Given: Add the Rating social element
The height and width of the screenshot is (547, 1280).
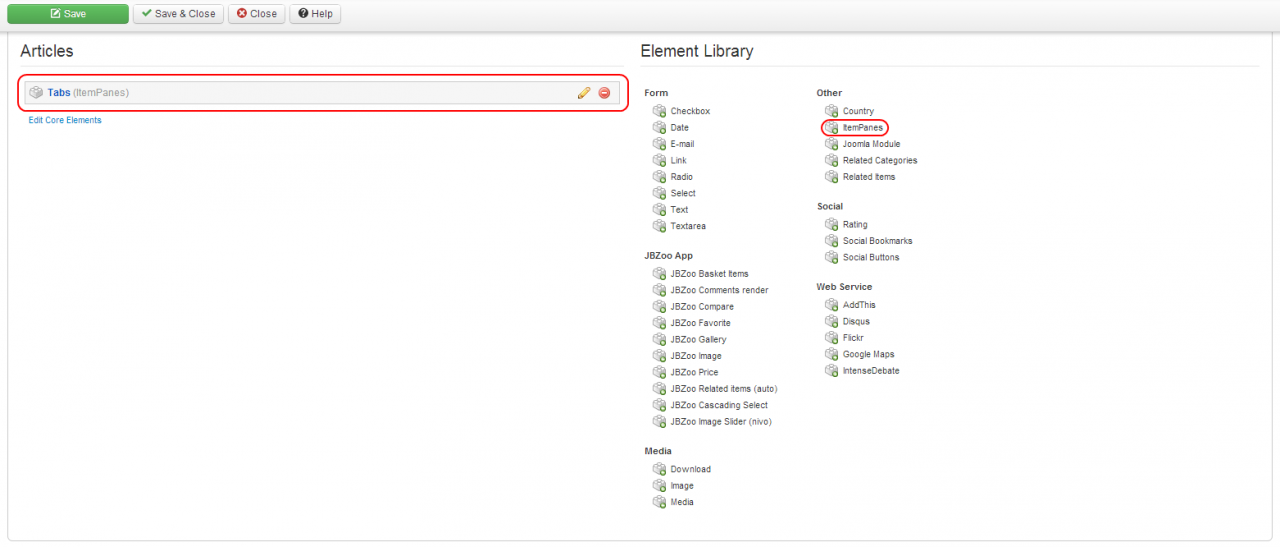Looking at the screenshot, I should [855, 225].
